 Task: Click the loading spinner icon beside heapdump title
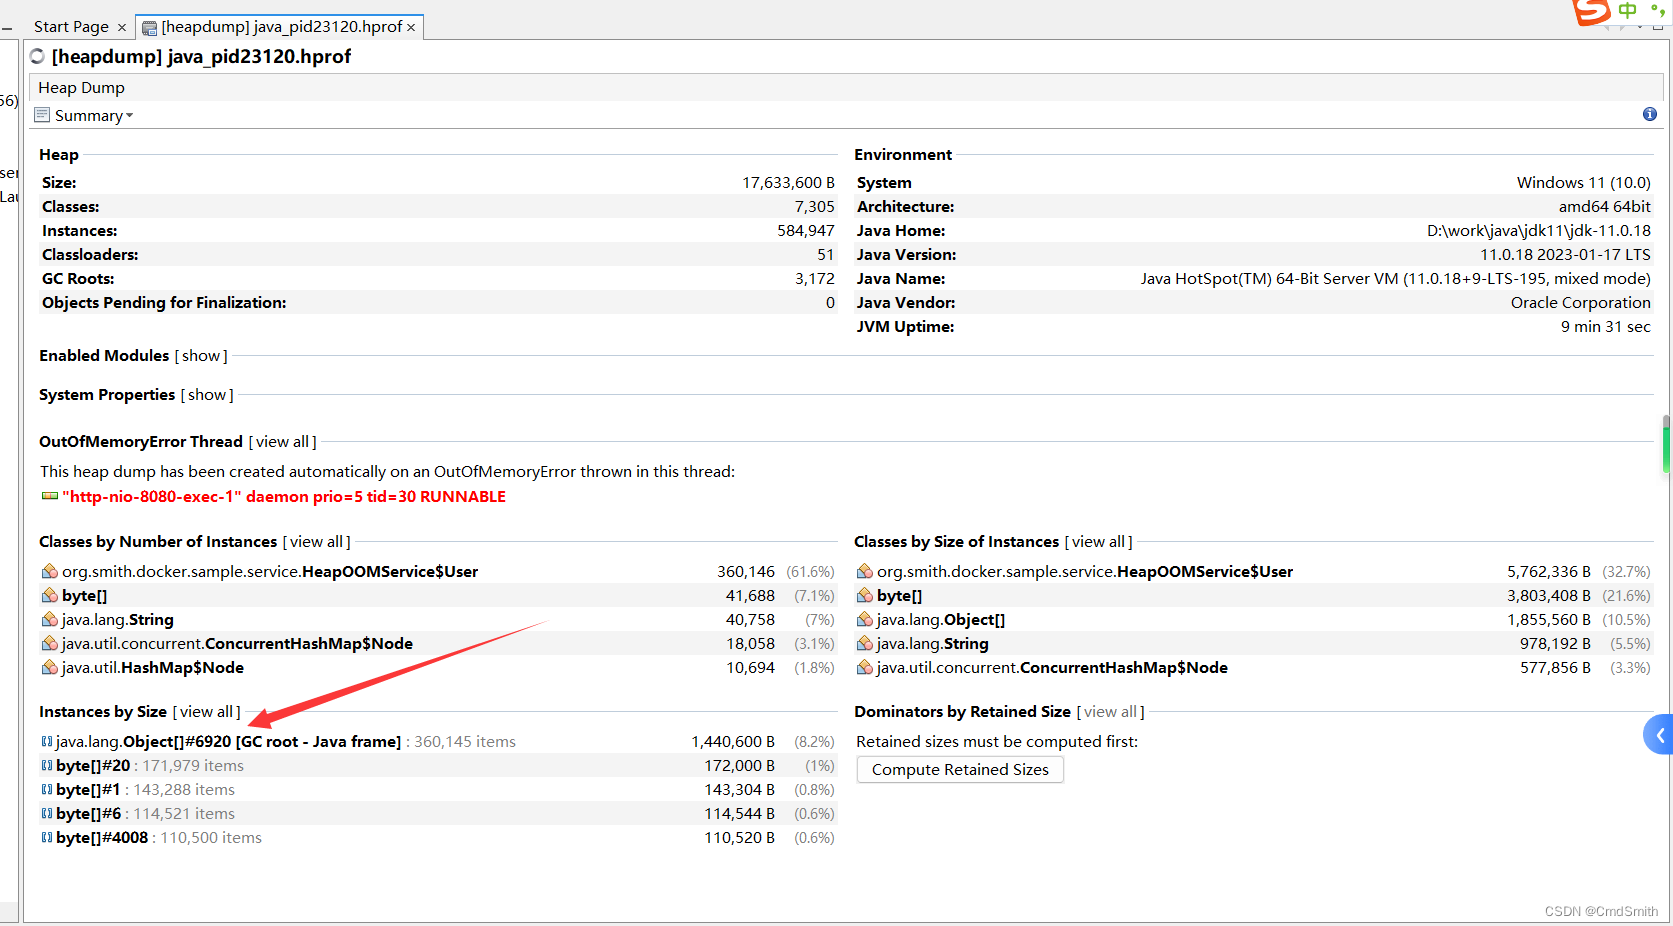point(38,56)
